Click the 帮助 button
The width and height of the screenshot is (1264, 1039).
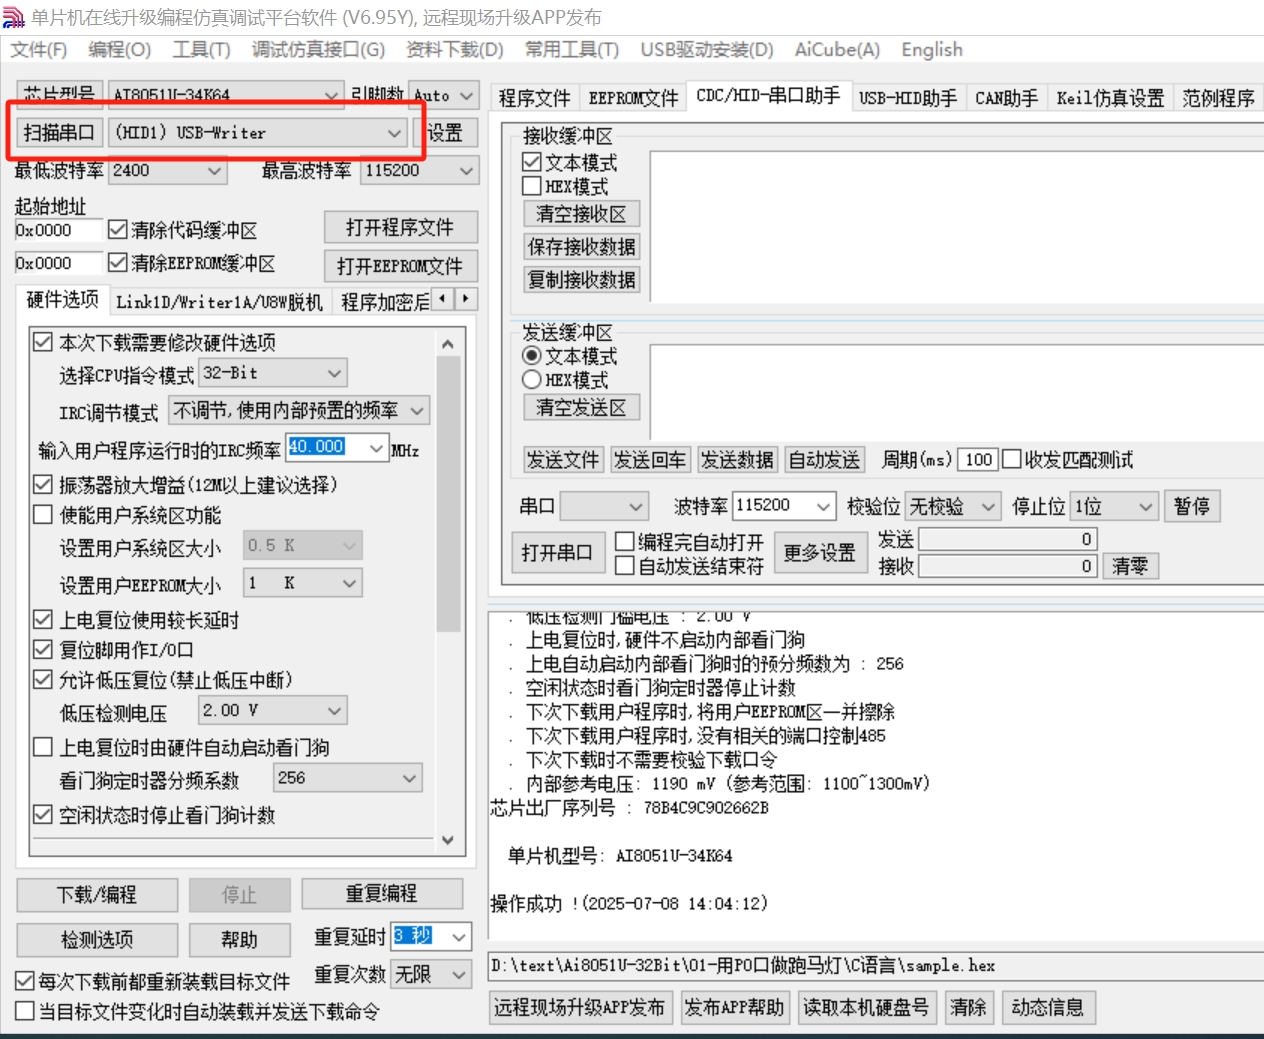239,940
